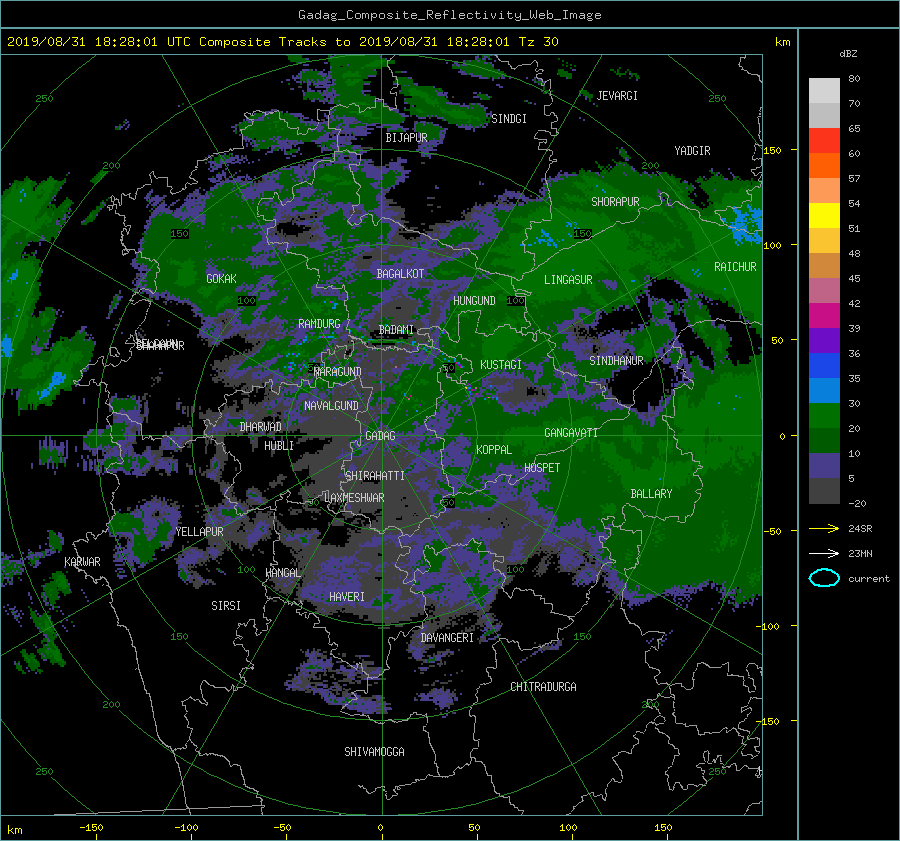The height and width of the screenshot is (841, 900).
Task: Click the BIJAPUR city label
Action: click(406, 138)
